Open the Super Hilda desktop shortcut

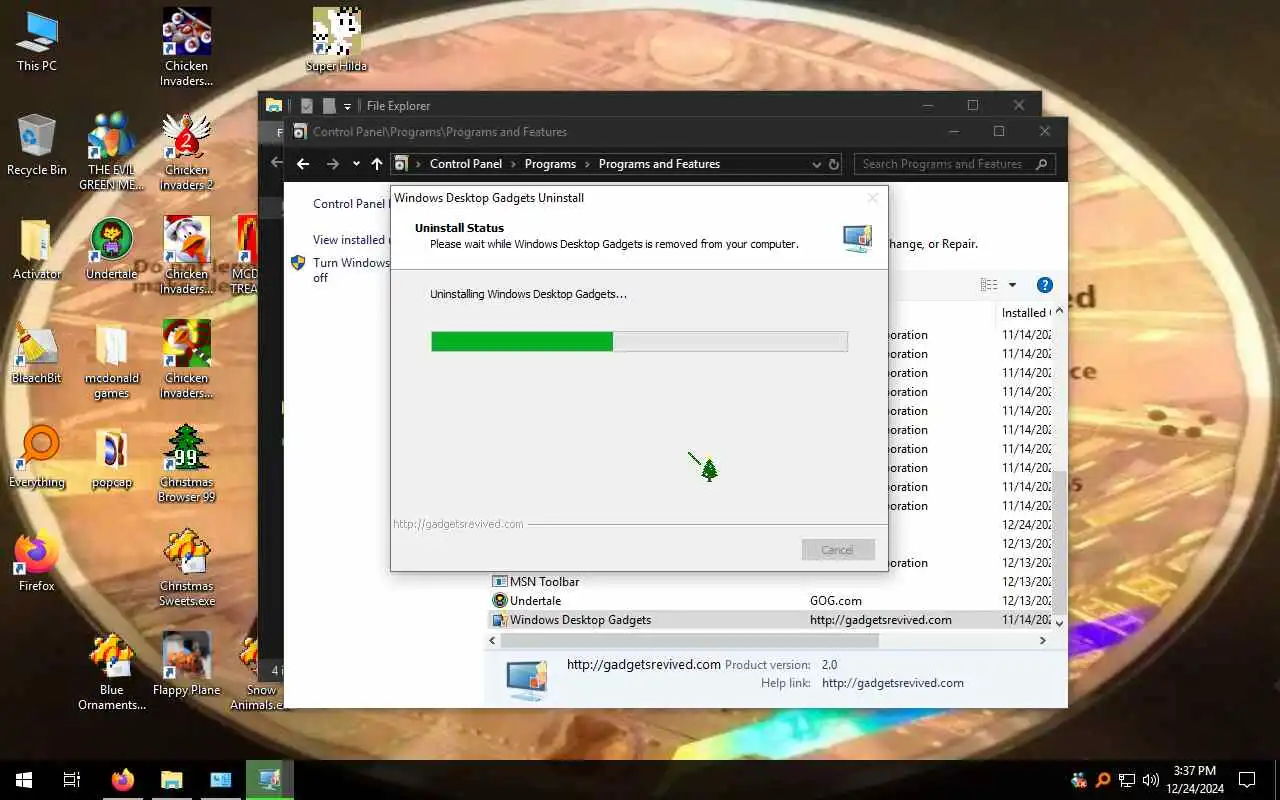(x=336, y=41)
